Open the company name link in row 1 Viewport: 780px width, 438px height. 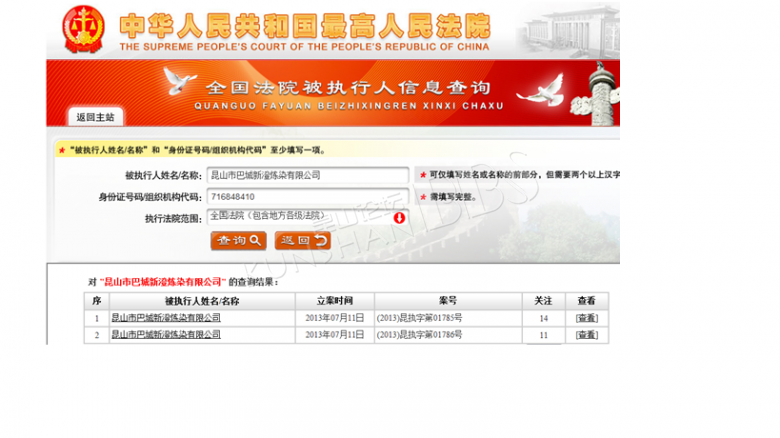click(x=165, y=318)
